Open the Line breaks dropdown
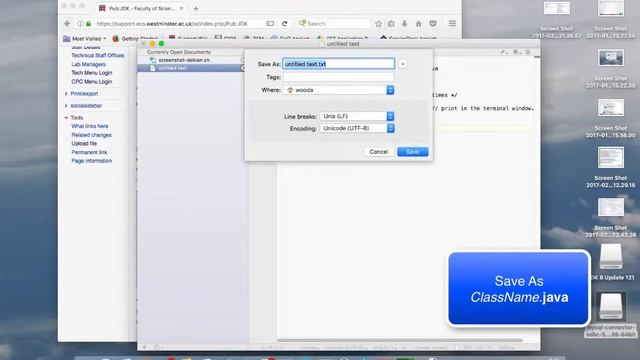Viewport: 640px width, 360px height. pos(357,116)
